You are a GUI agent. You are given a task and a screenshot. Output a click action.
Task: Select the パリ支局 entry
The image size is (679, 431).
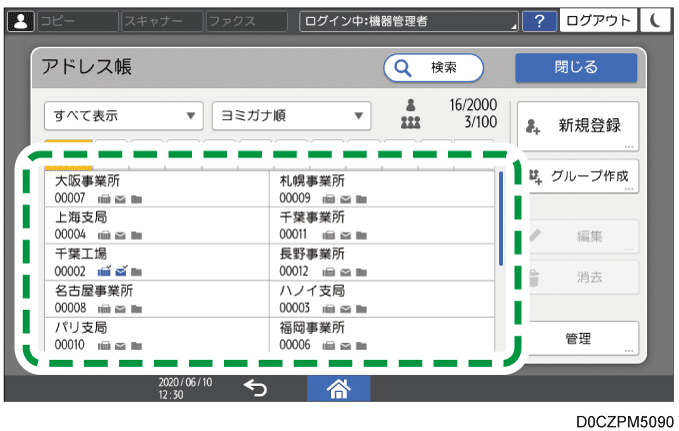[157, 334]
